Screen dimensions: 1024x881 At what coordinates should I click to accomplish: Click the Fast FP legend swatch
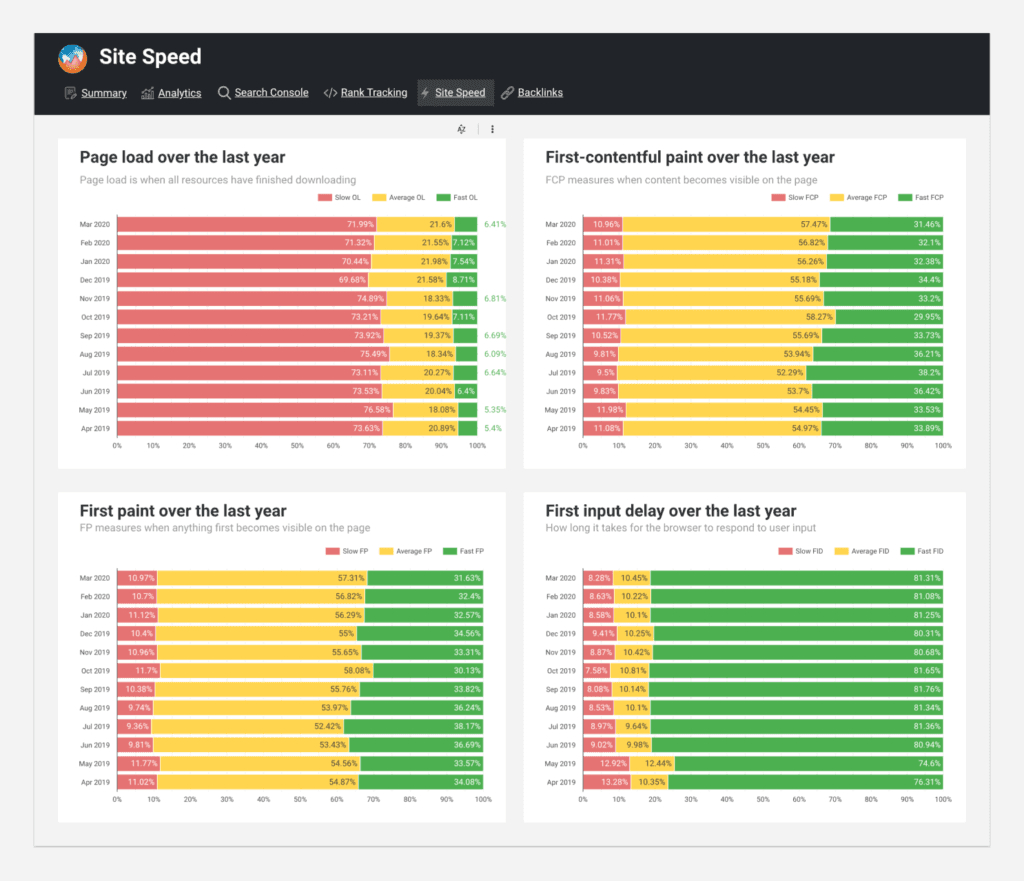point(449,551)
